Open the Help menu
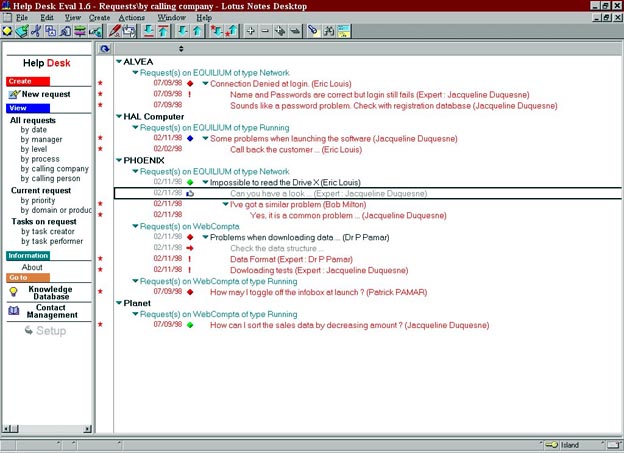 click(x=204, y=18)
